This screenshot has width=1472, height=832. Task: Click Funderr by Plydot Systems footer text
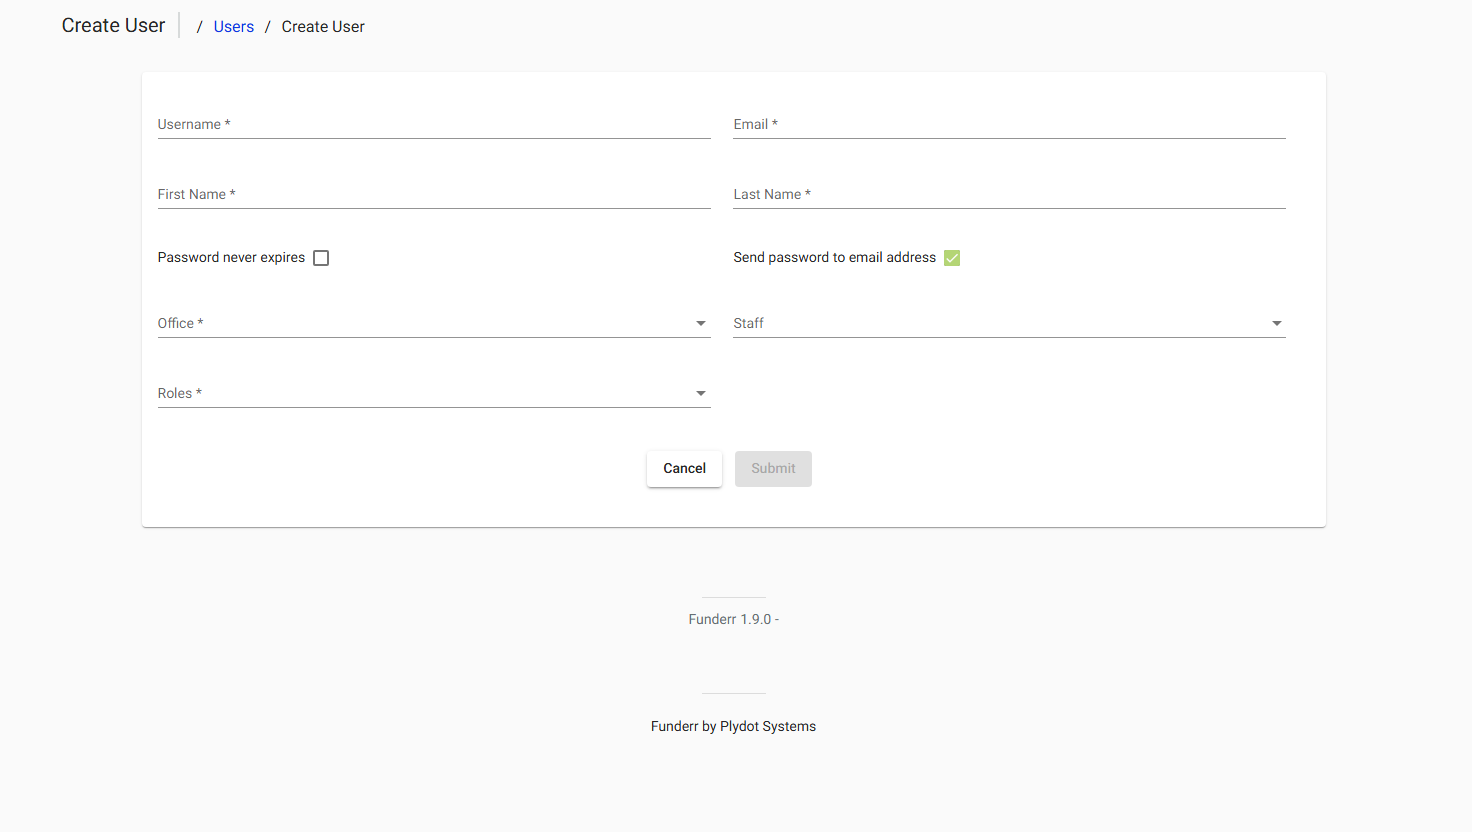pos(733,725)
